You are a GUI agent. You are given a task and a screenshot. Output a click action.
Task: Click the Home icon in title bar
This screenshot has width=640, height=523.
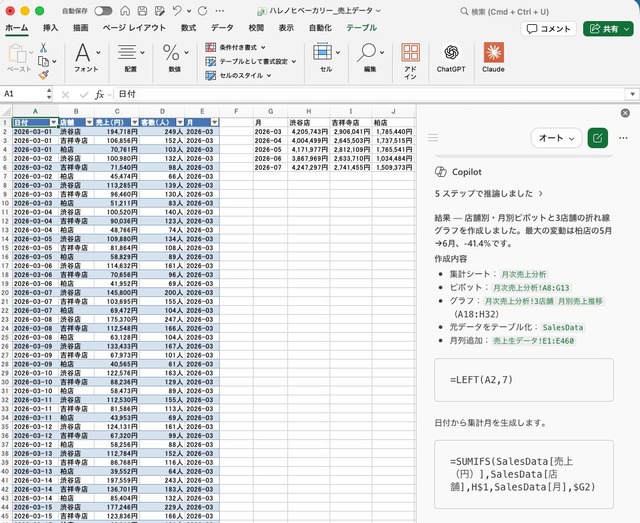click(x=125, y=11)
